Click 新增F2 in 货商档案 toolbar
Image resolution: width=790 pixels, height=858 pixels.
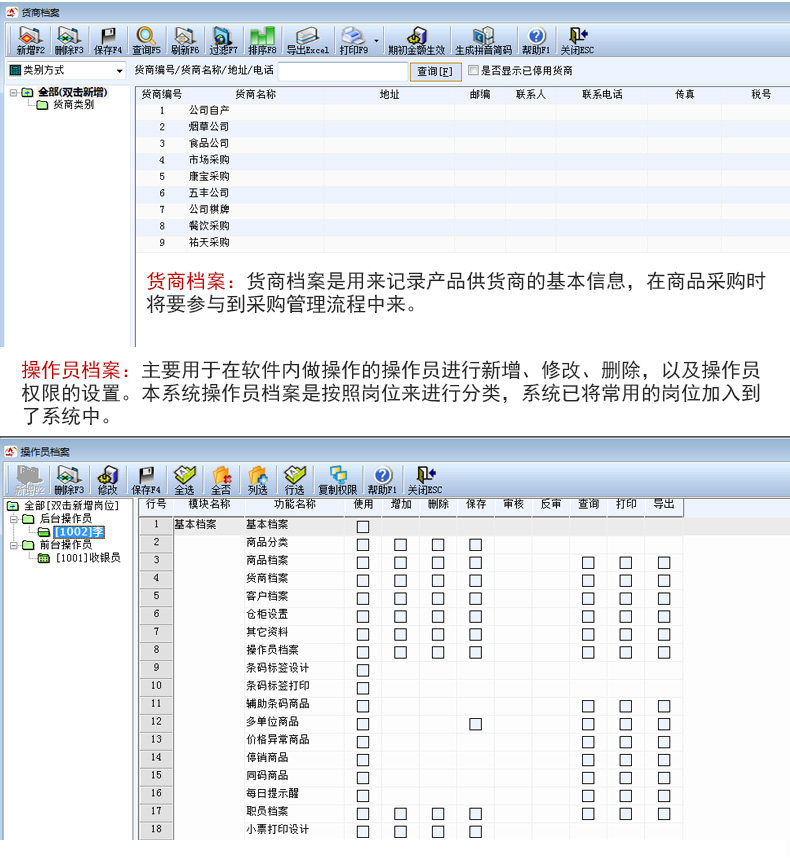(30, 41)
